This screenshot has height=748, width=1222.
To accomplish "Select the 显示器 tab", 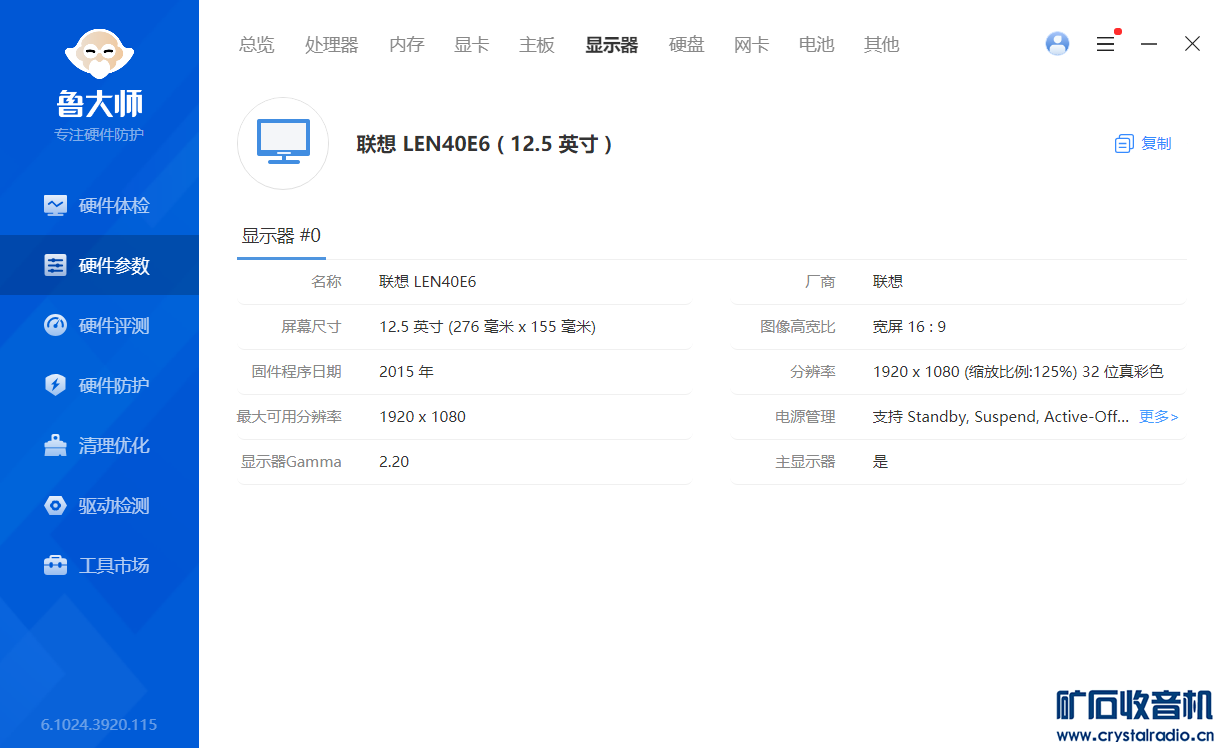I will click(612, 44).
